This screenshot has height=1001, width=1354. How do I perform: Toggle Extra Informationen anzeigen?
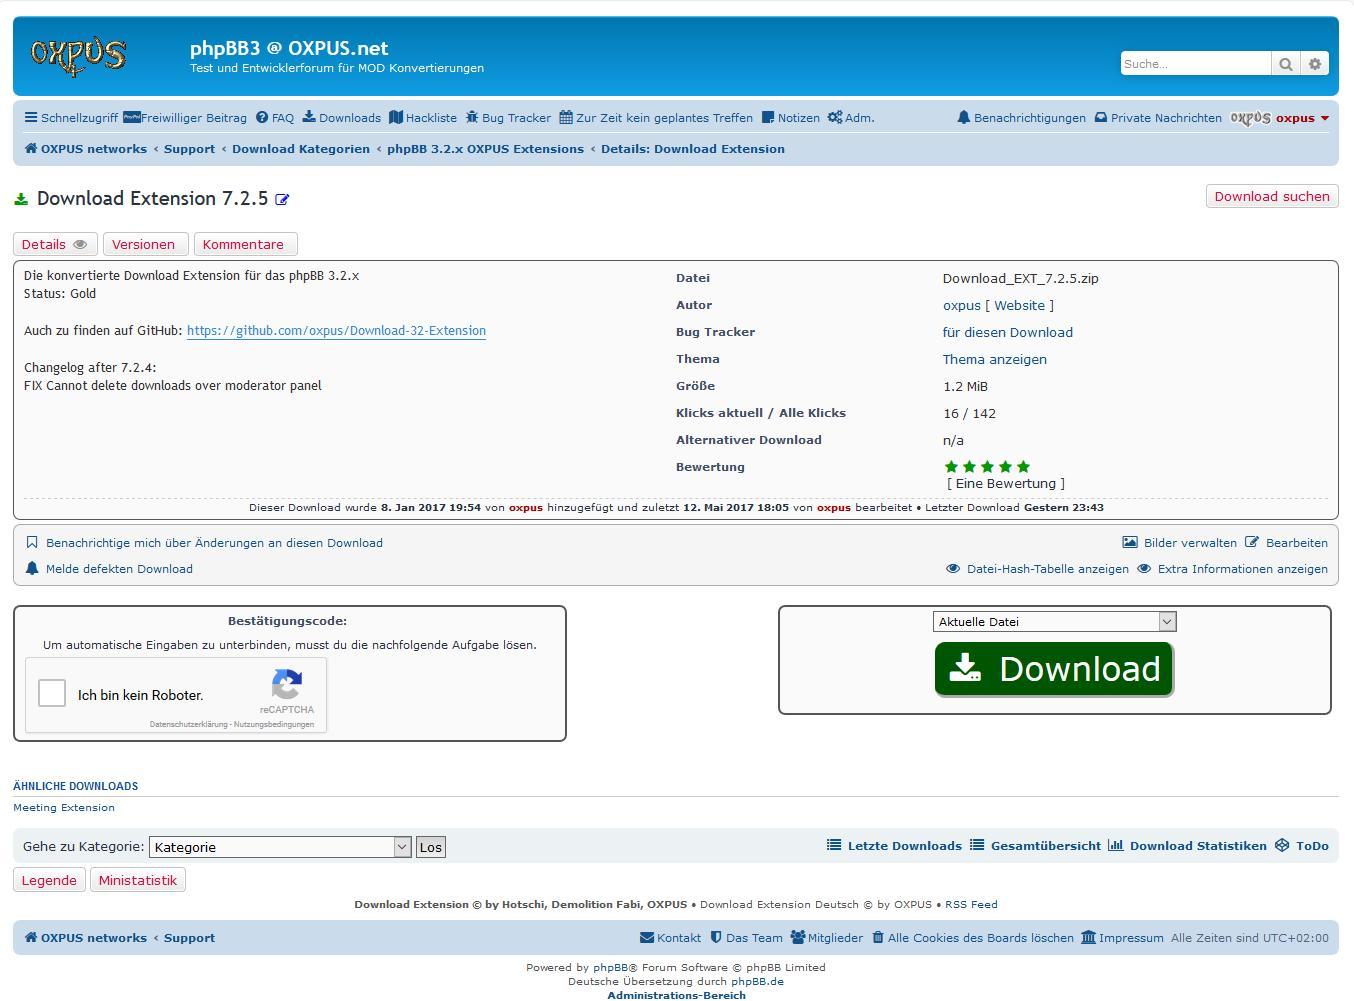tap(1242, 569)
